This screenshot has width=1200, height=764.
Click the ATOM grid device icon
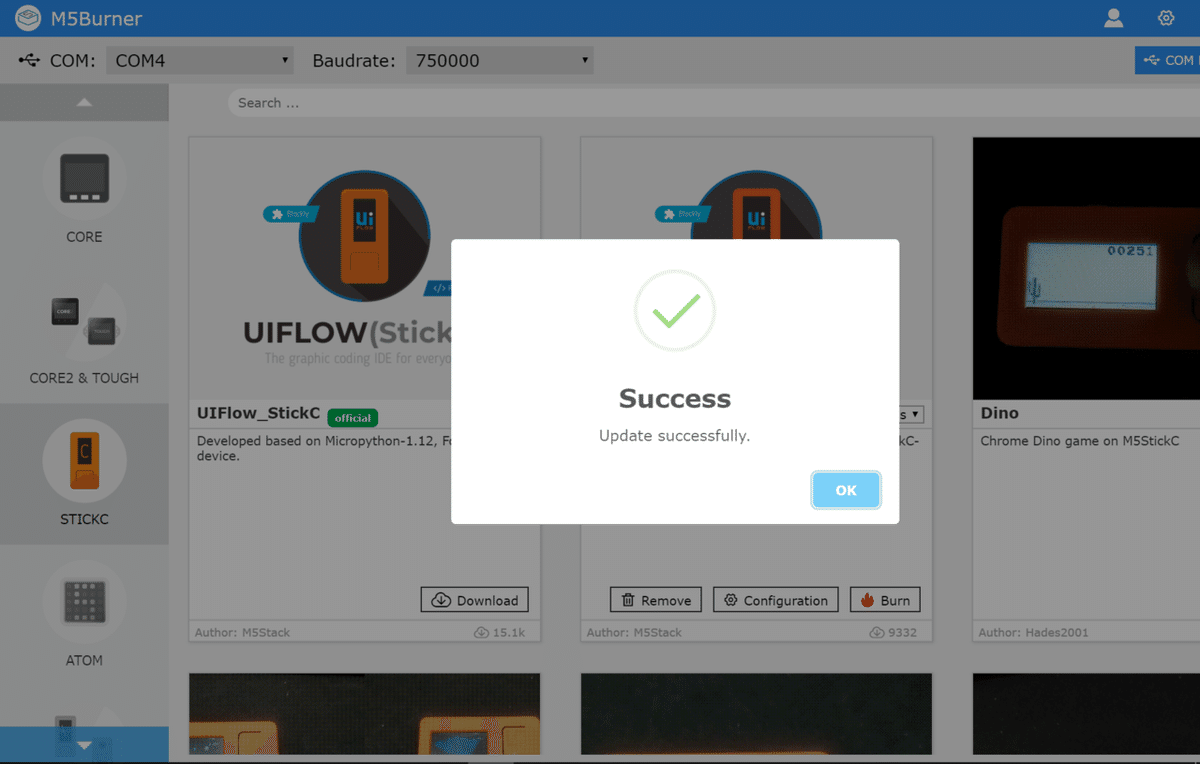84,602
